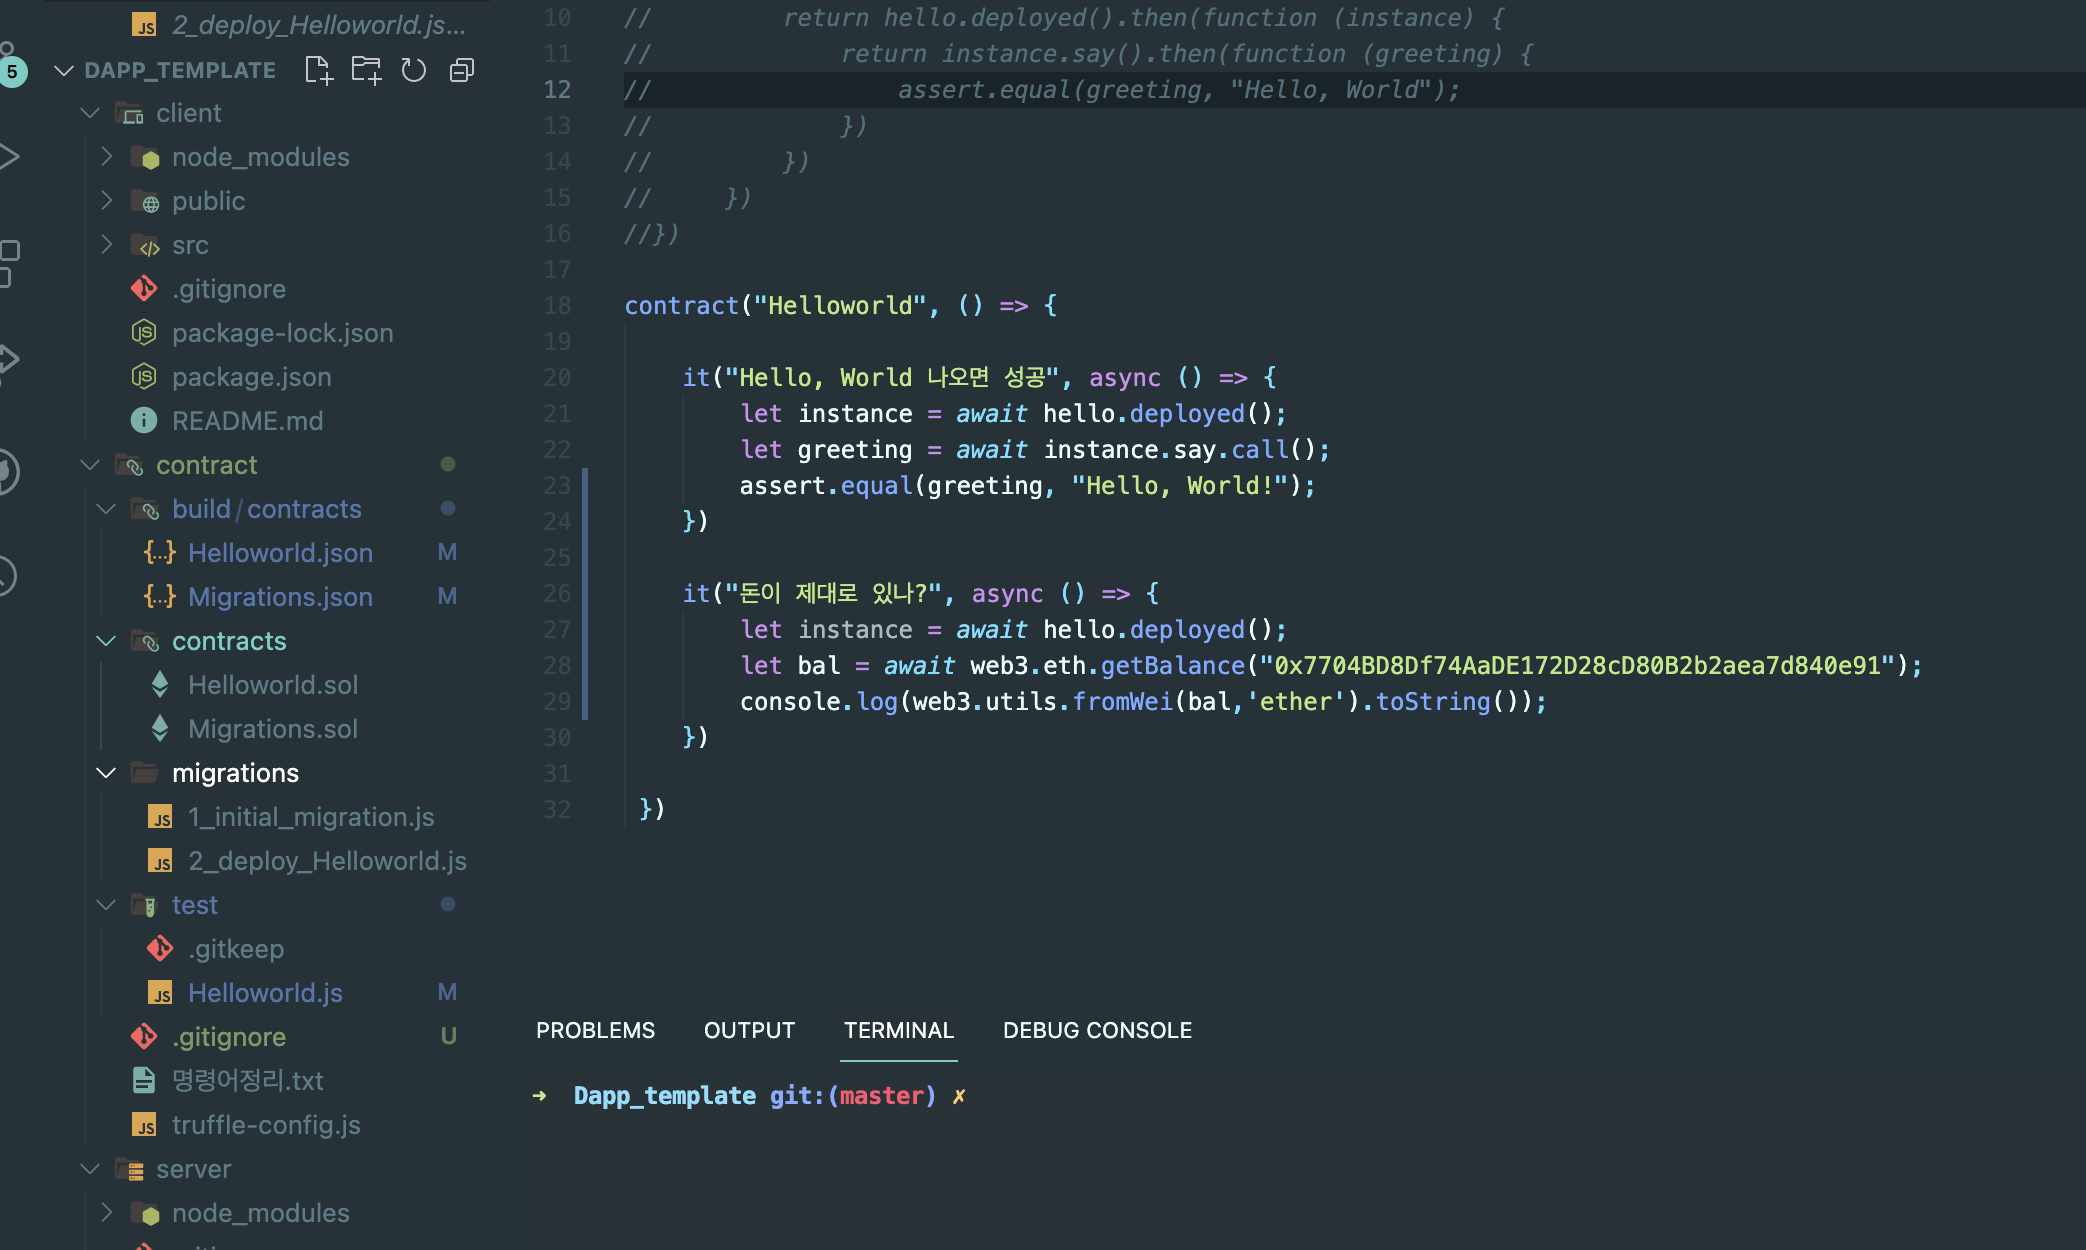Click the source control badge icon showing 5

tap(12, 70)
